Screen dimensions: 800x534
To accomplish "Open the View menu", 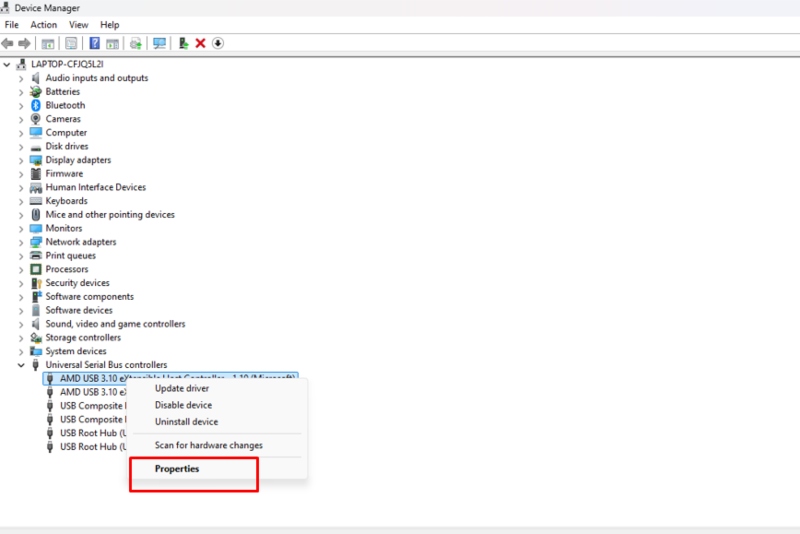I will pyautogui.click(x=78, y=25).
